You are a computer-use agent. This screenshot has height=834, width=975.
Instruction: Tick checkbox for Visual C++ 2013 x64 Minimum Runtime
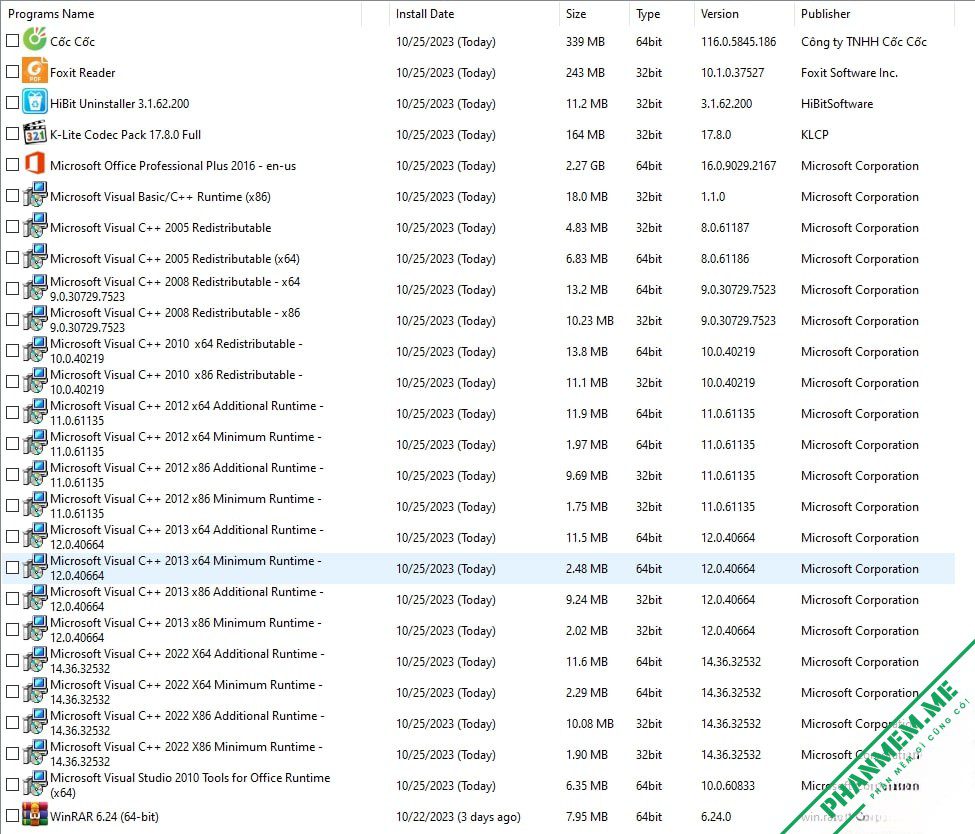(12, 568)
